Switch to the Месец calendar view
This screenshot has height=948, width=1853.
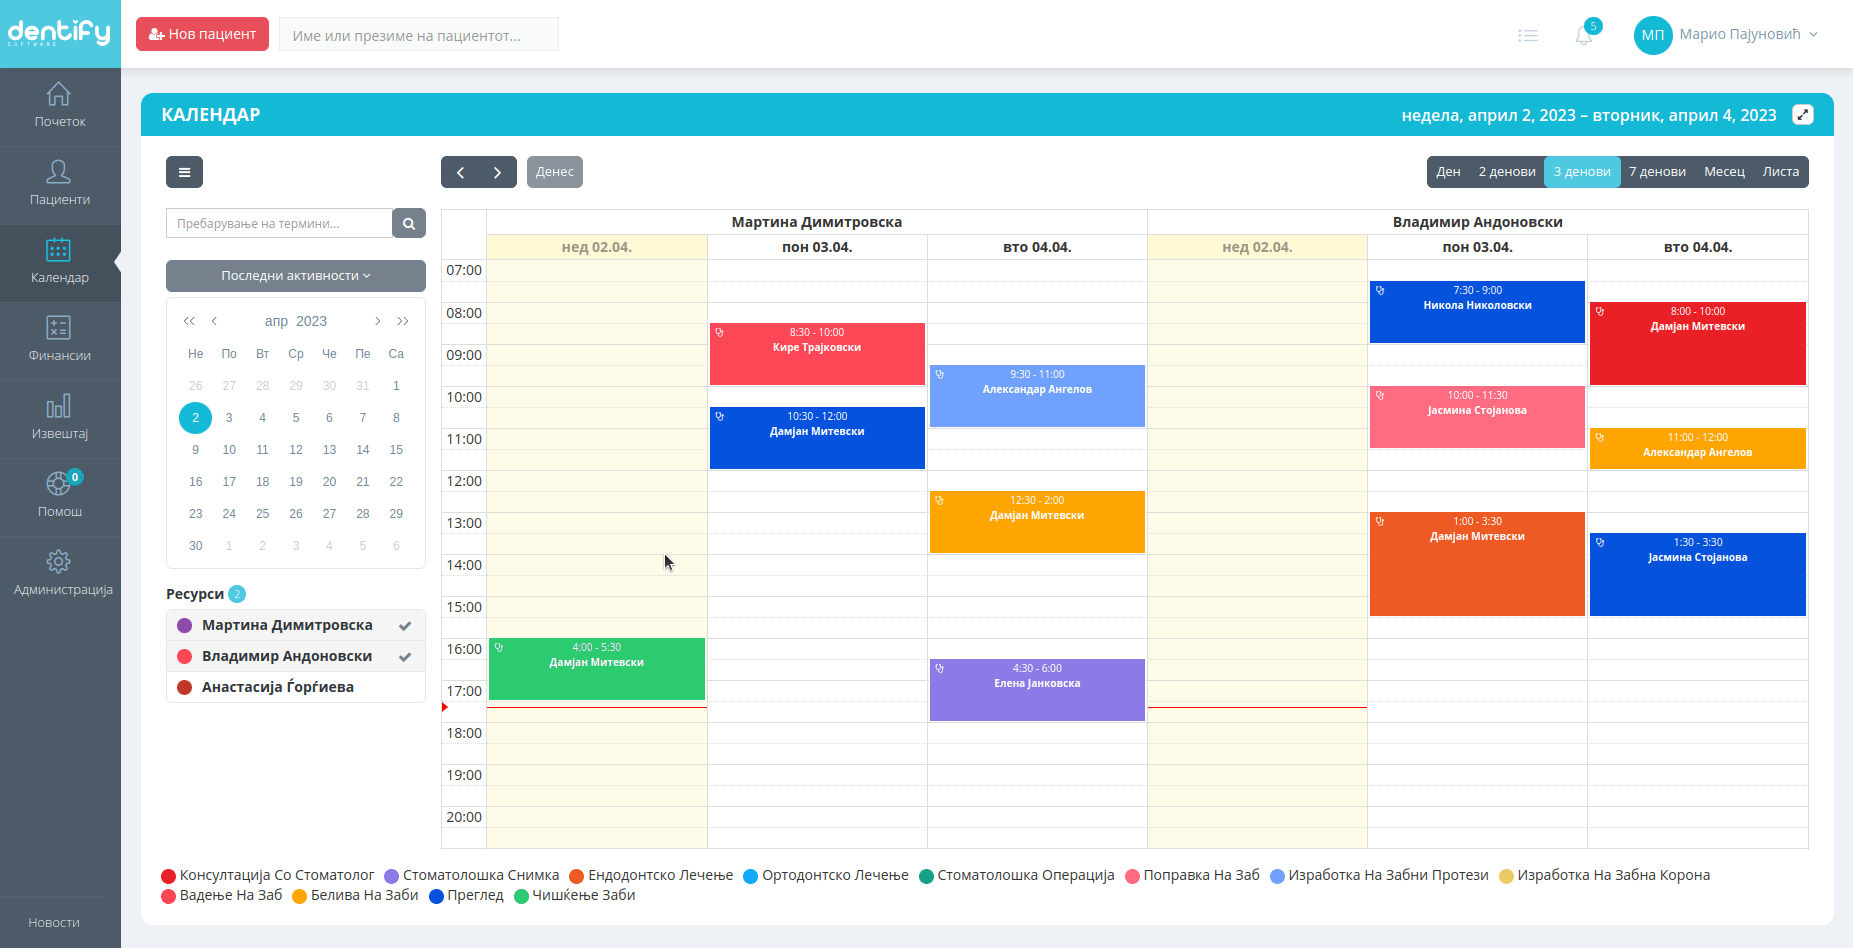(1724, 171)
